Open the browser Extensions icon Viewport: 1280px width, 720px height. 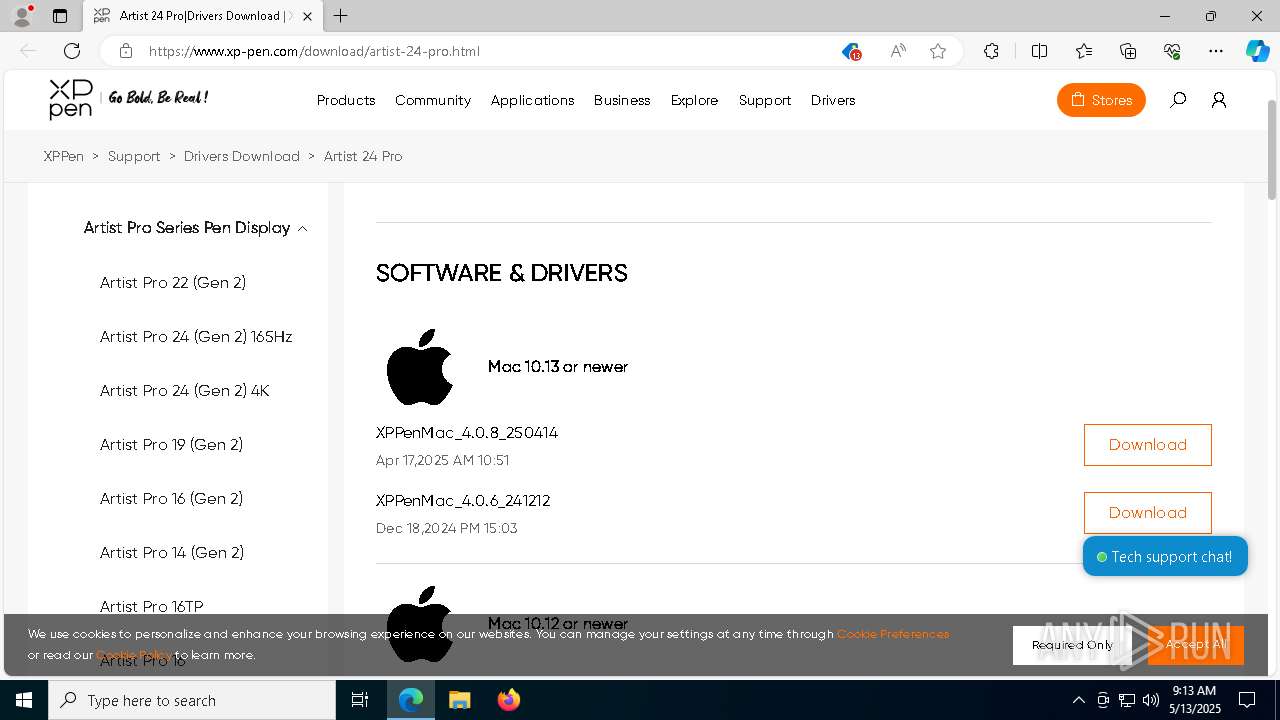991,51
